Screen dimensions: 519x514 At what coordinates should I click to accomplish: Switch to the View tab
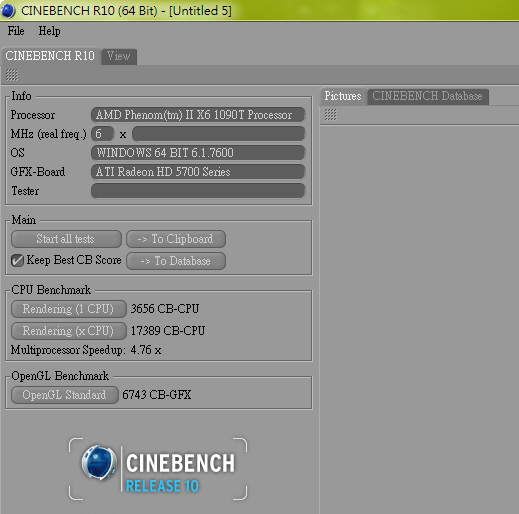pyautogui.click(x=119, y=56)
